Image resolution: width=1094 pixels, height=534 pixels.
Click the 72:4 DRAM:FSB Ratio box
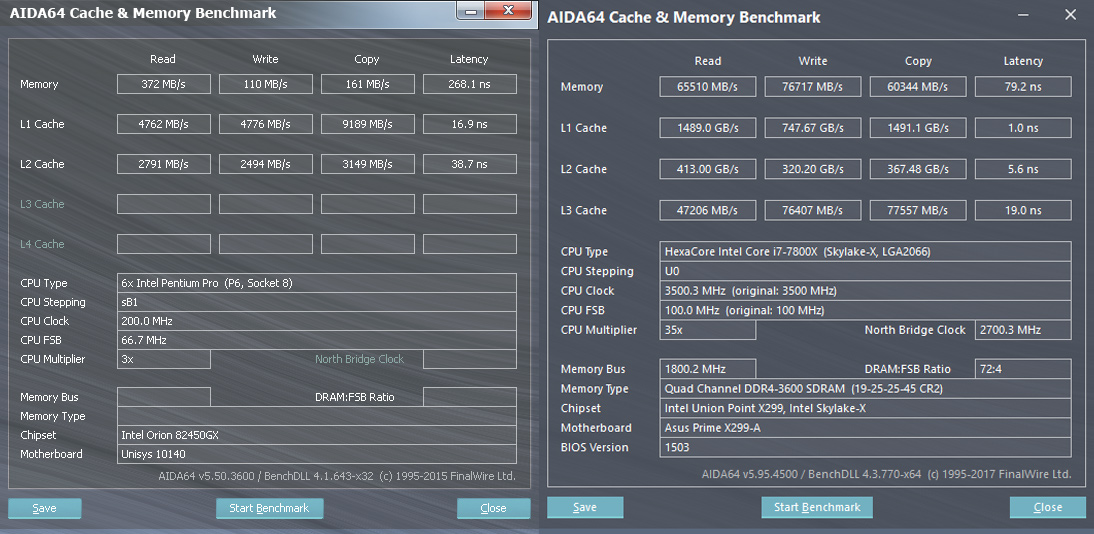tap(1022, 369)
